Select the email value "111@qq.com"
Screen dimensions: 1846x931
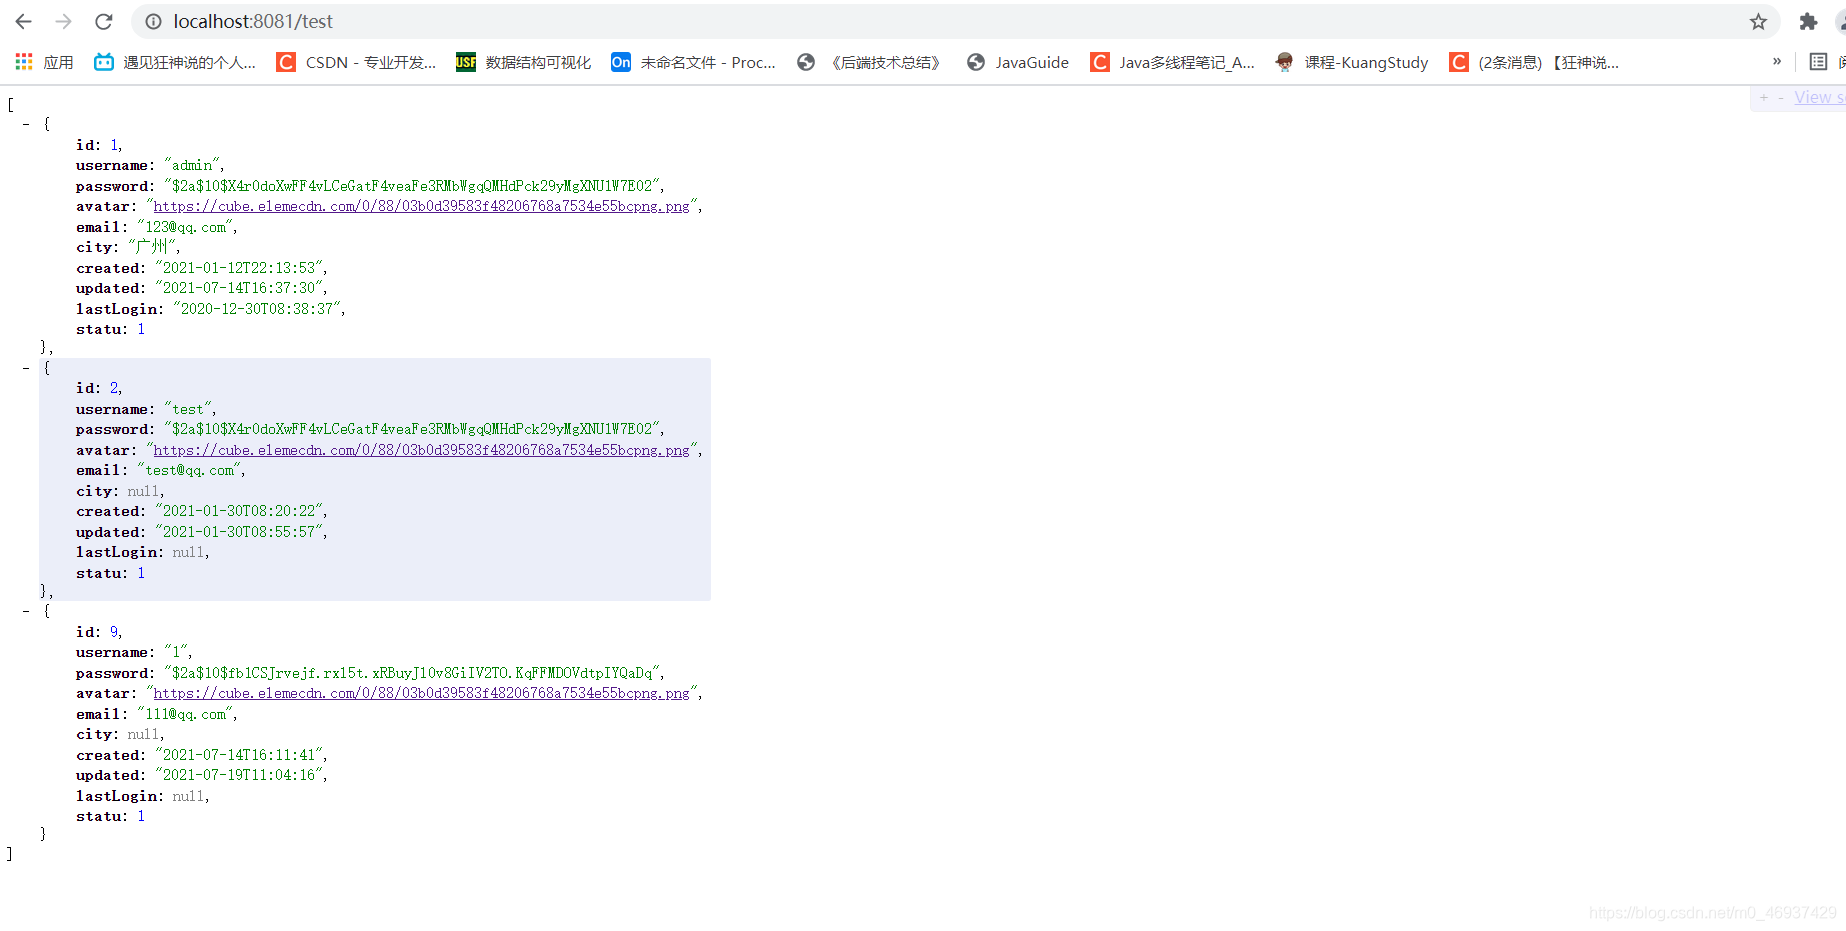186,714
